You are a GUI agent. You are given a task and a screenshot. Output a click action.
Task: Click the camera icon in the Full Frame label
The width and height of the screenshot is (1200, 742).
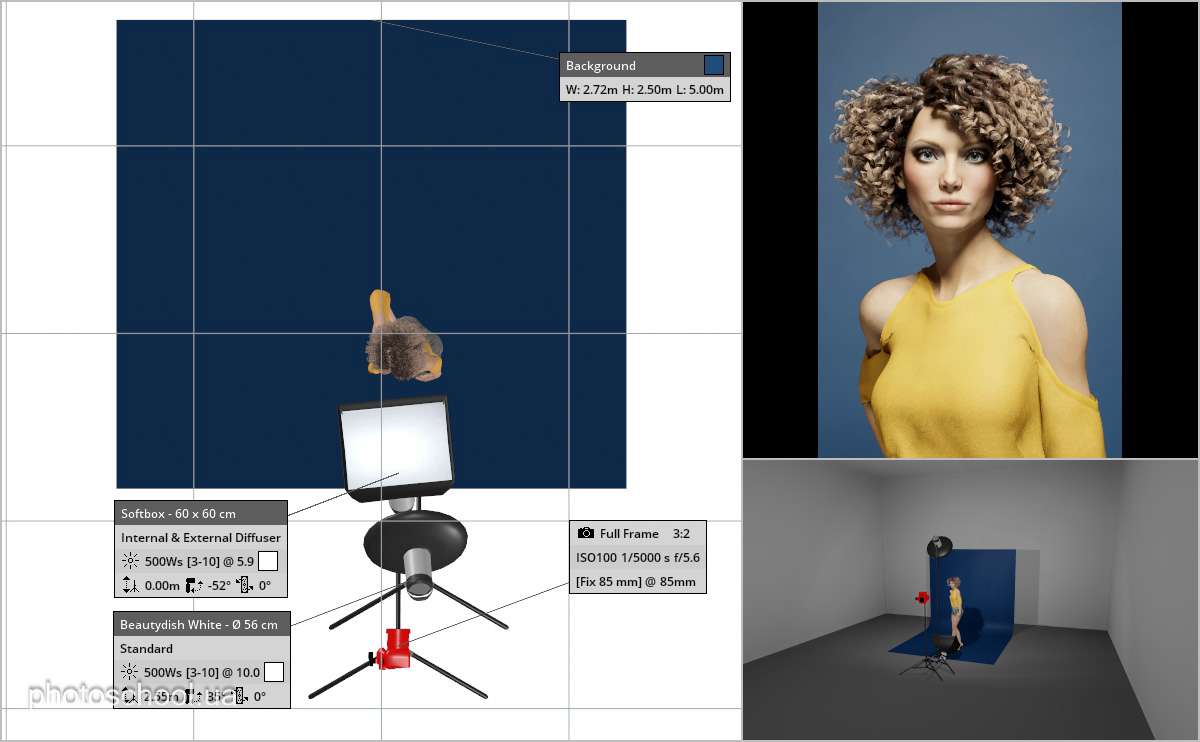tap(586, 534)
